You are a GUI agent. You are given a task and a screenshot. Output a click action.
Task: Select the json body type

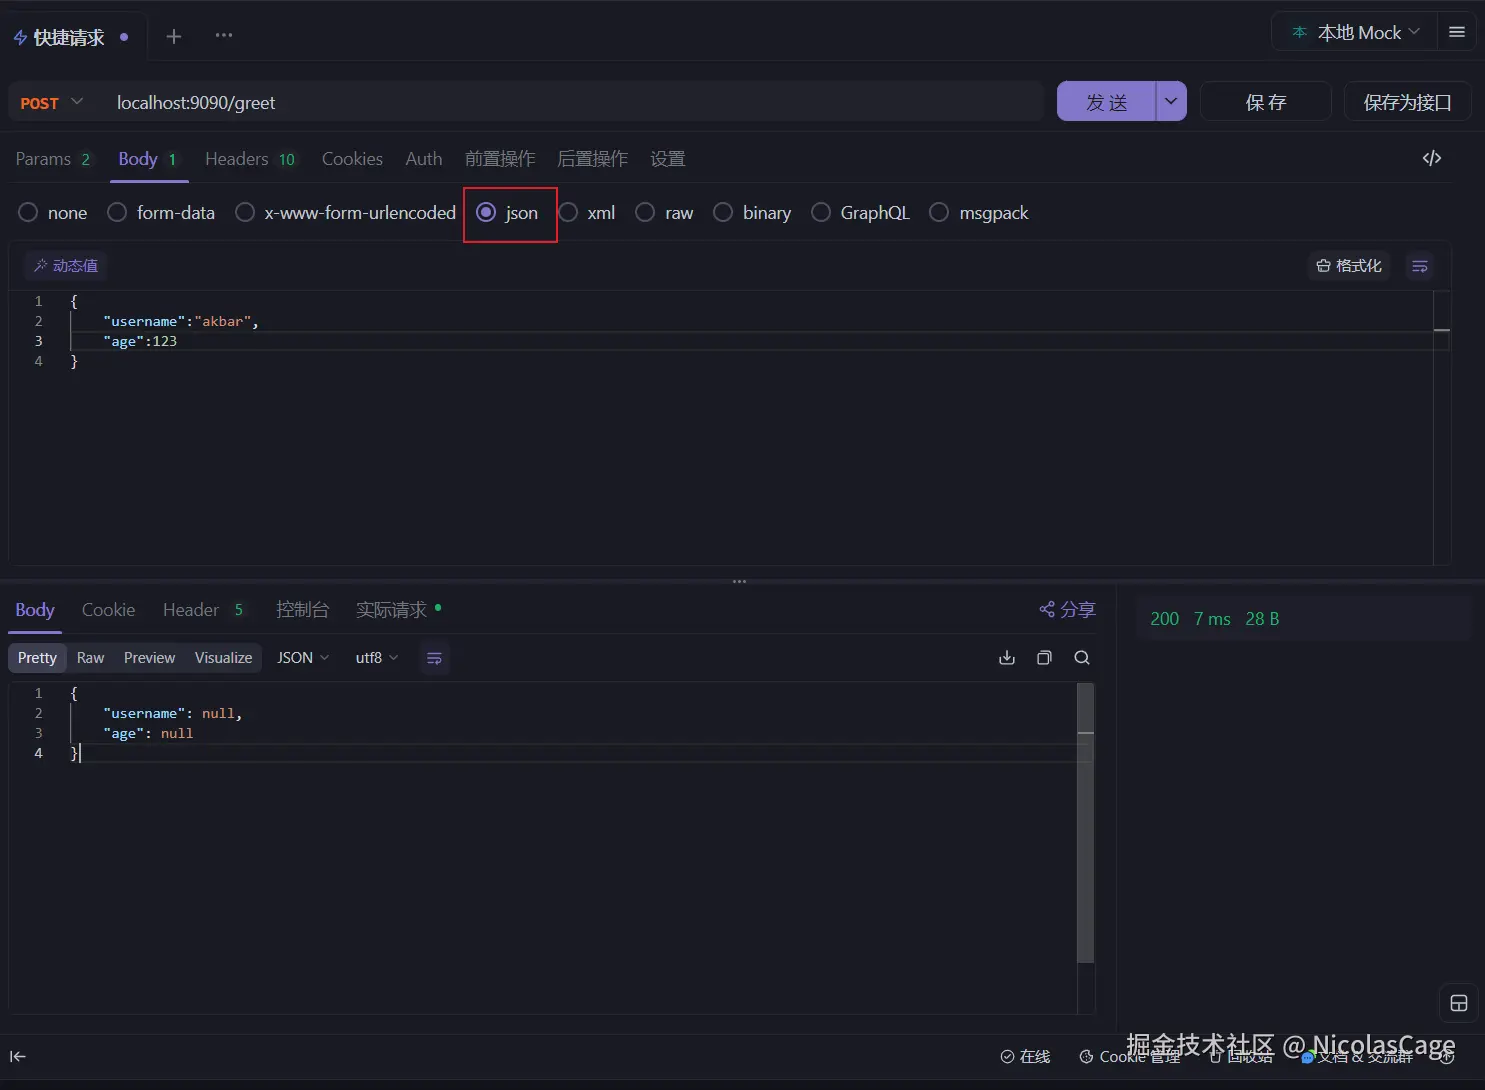point(507,213)
